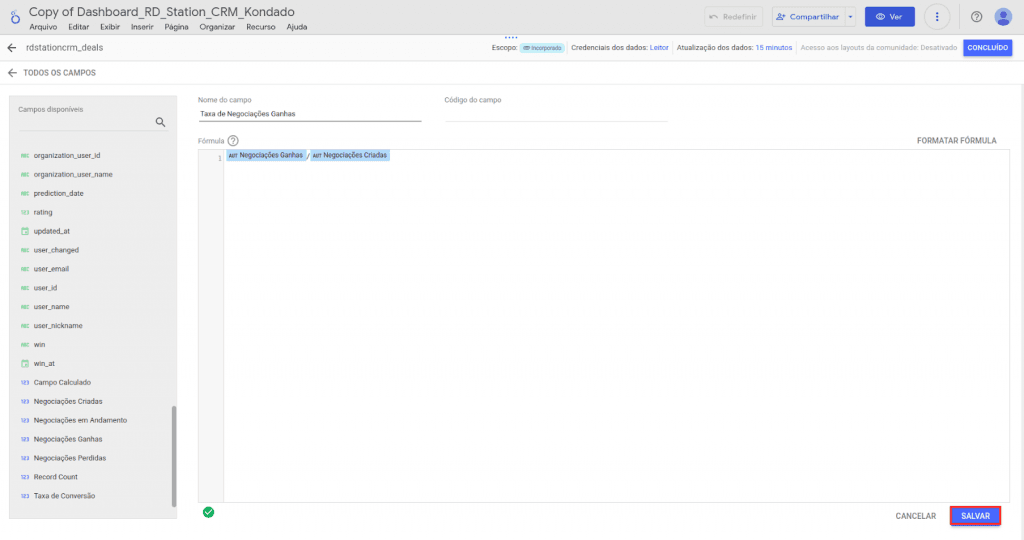The width and height of the screenshot is (1024, 540).
Task: Click the formula help question mark icon
Action: click(233, 141)
